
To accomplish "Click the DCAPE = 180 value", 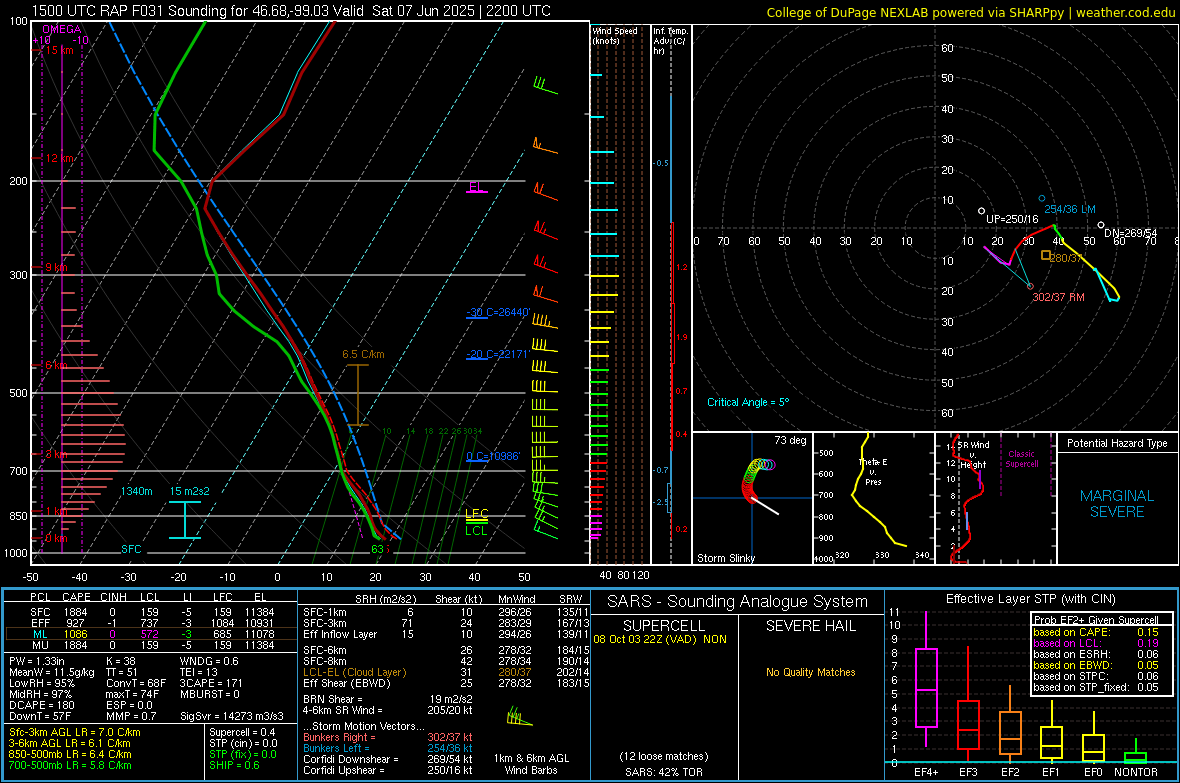I will point(42,705).
